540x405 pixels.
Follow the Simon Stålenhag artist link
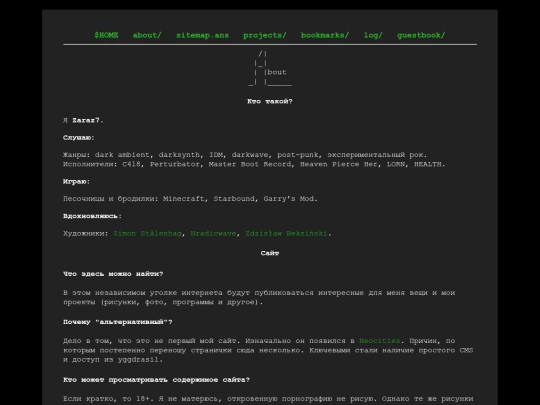tap(147, 233)
